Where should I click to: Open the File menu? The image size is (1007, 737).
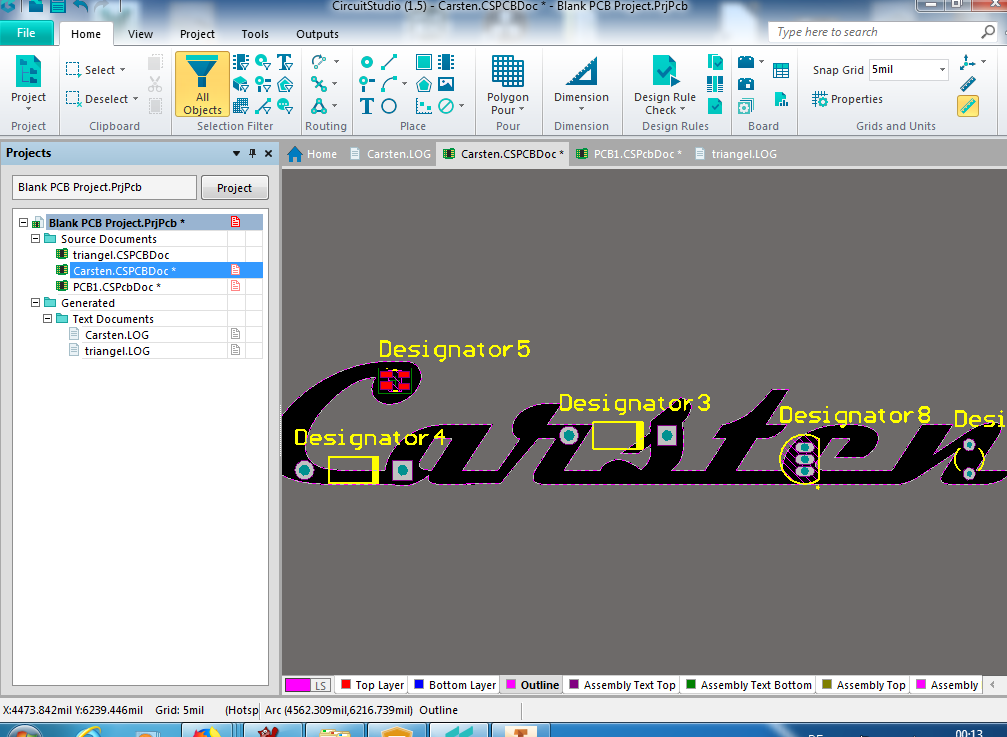click(x=26, y=33)
